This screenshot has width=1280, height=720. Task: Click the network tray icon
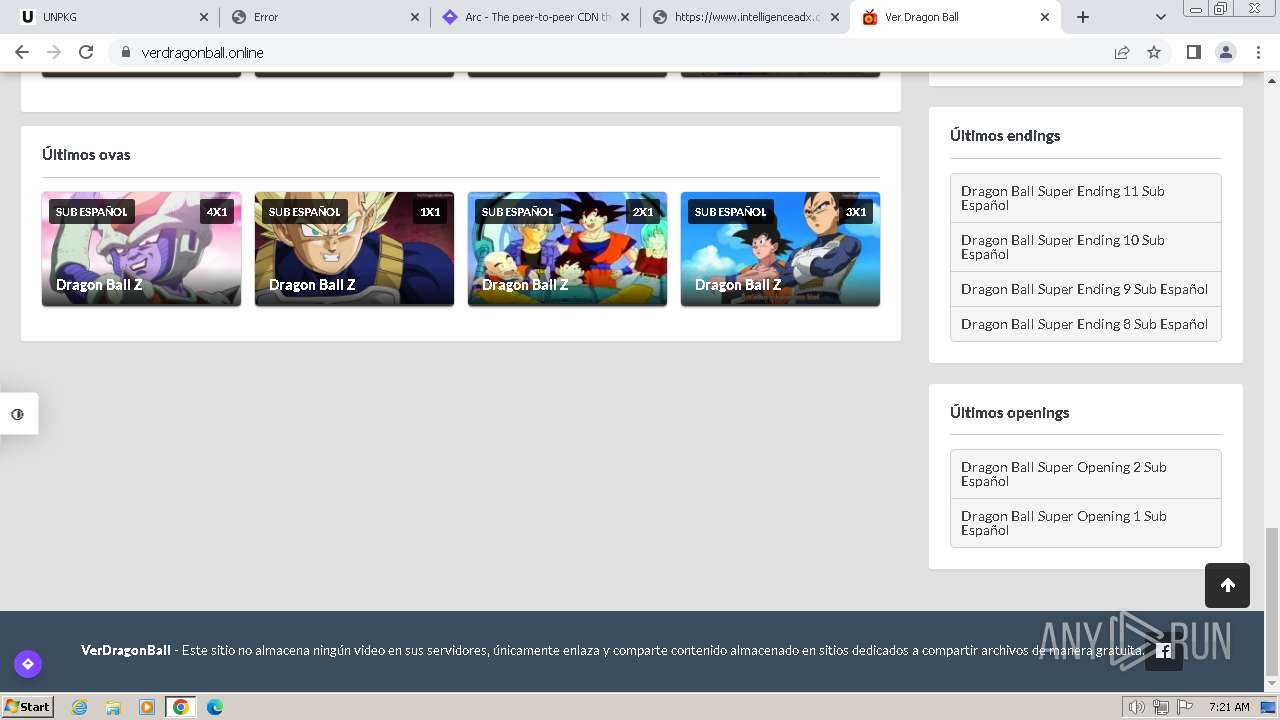(x=1161, y=707)
